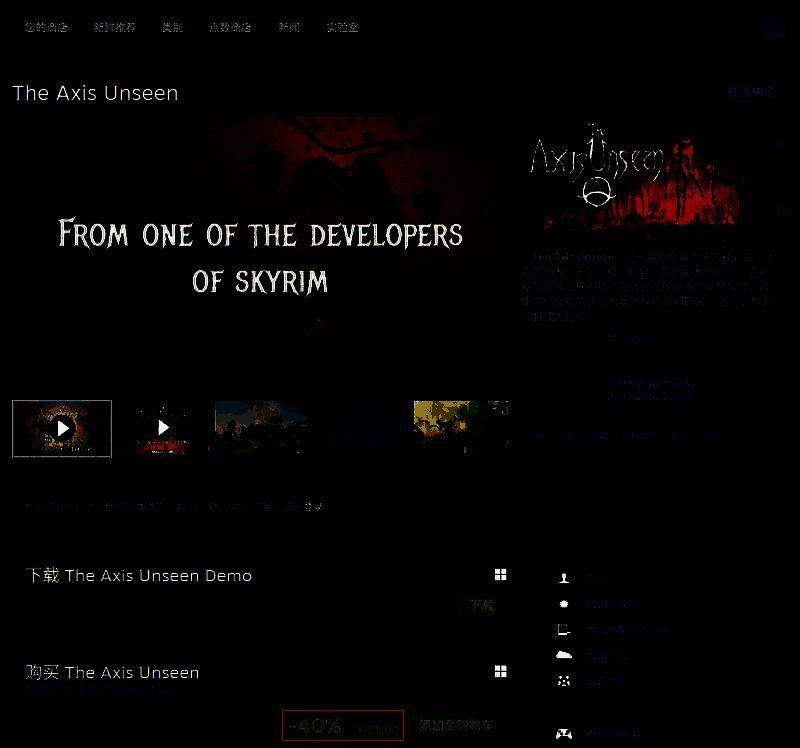Image resolution: width=800 pixels, height=748 pixels.
Task: Click The Axis Unseen capsule header image
Action: [633, 174]
